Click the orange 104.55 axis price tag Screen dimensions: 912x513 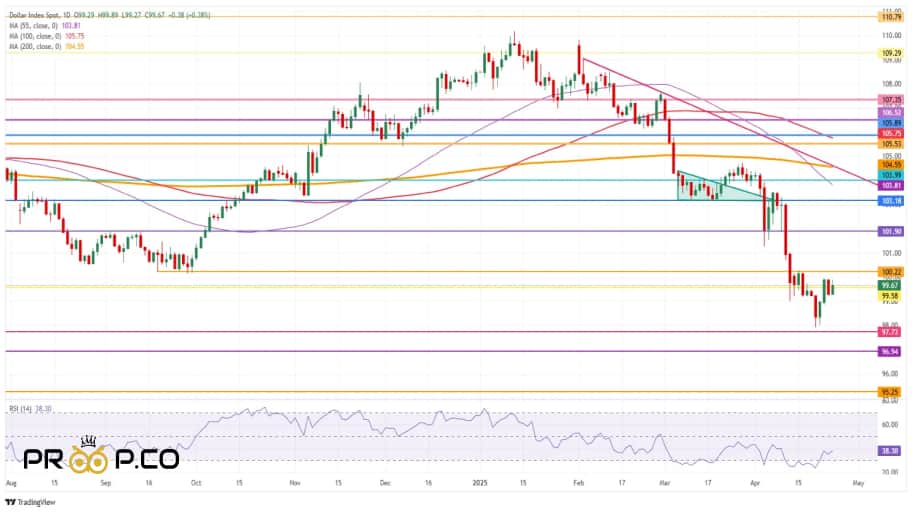(x=891, y=165)
